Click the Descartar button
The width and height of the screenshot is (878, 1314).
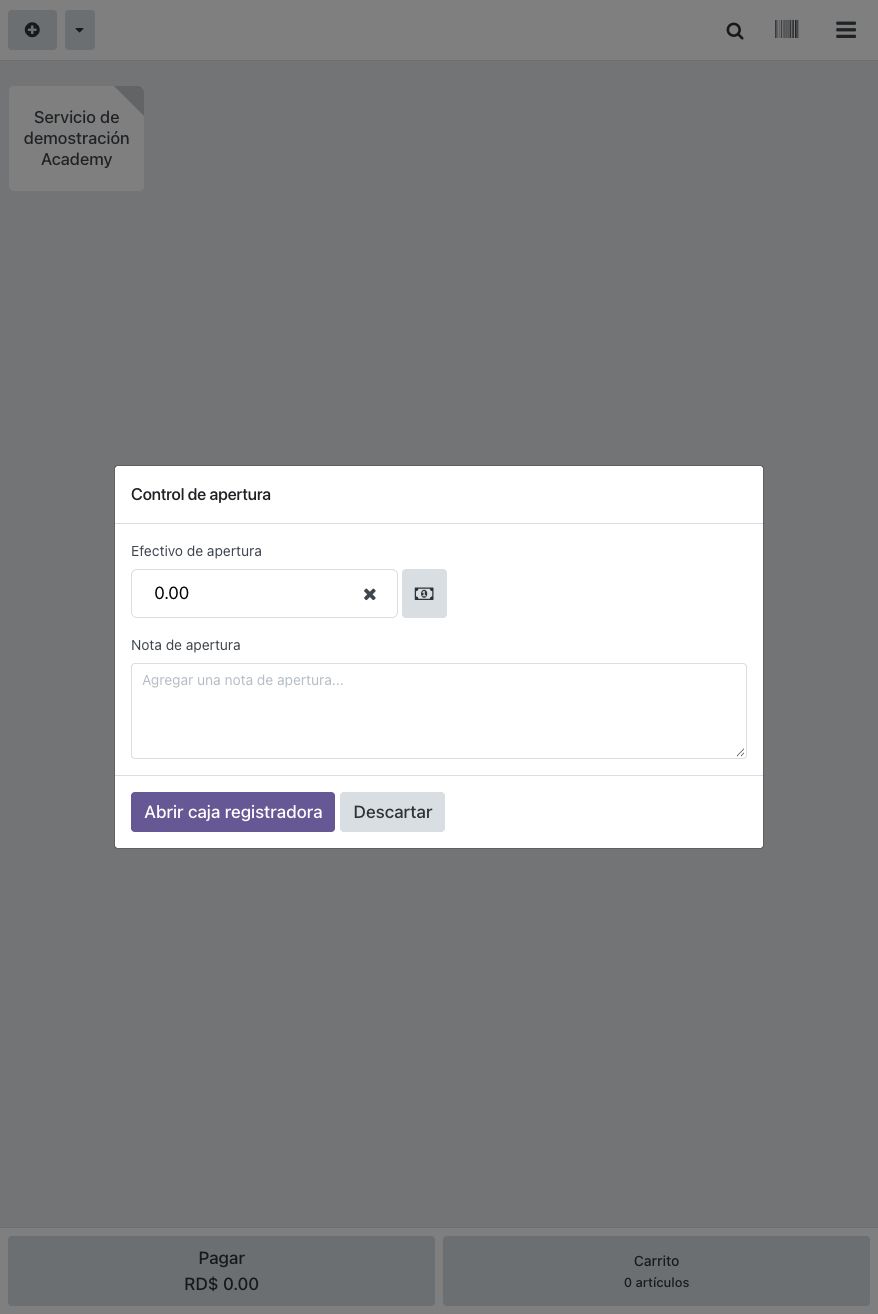coord(392,812)
